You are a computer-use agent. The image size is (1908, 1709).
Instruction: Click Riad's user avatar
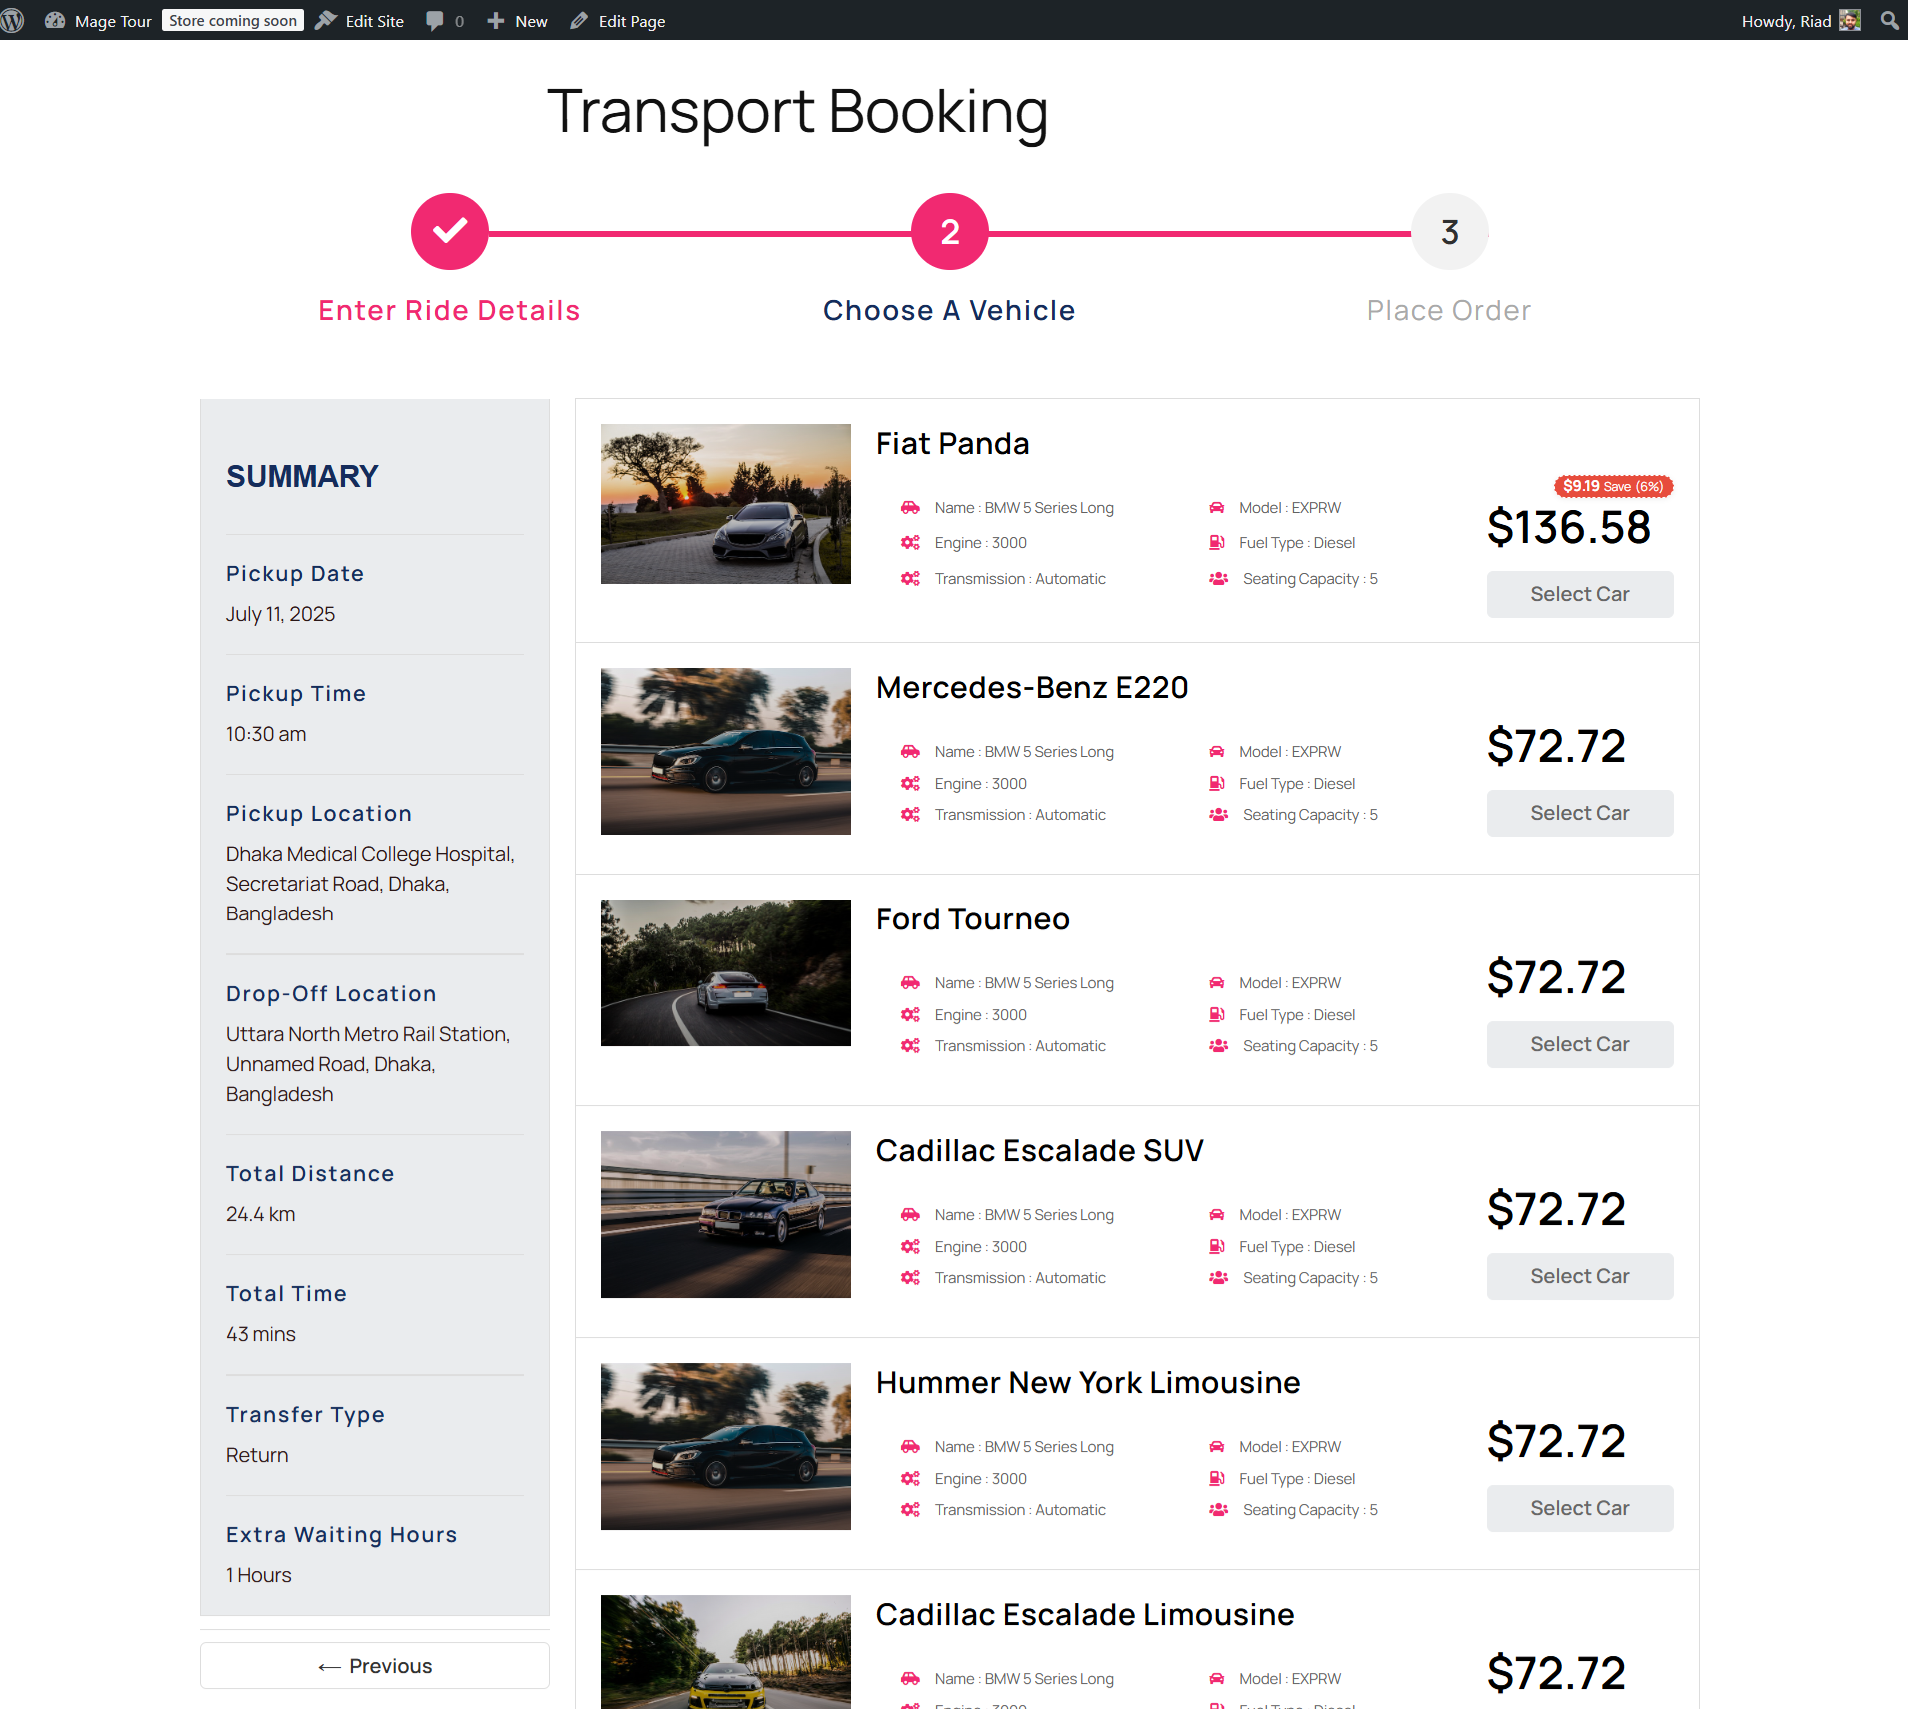(x=1850, y=20)
